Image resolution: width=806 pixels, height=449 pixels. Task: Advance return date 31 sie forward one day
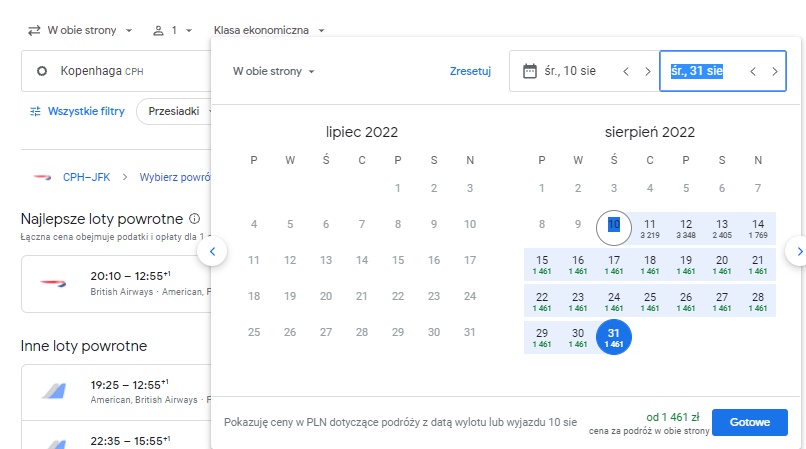[x=775, y=71]
